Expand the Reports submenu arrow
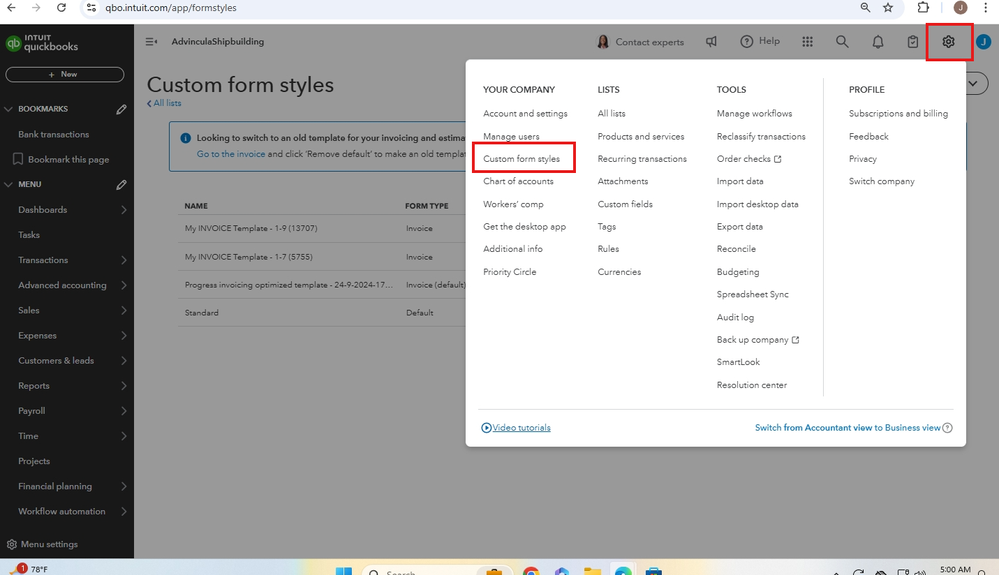999x575 pixels. (x=124, y=386)
